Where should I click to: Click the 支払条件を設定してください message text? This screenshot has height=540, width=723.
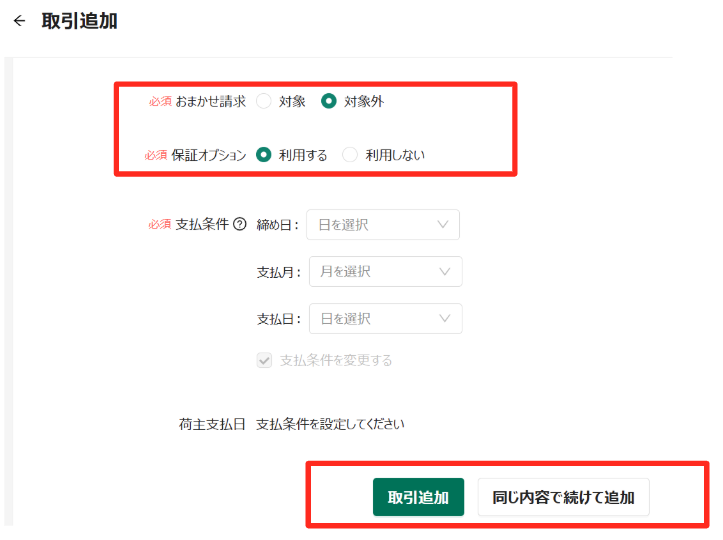pos(330,424)
